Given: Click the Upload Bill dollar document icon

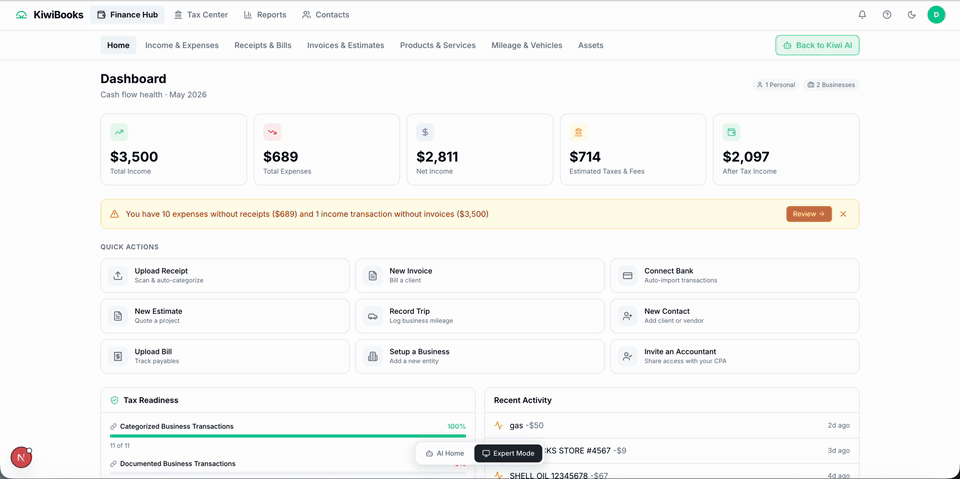Looking at the screenshot, I should tap(118, 356).
